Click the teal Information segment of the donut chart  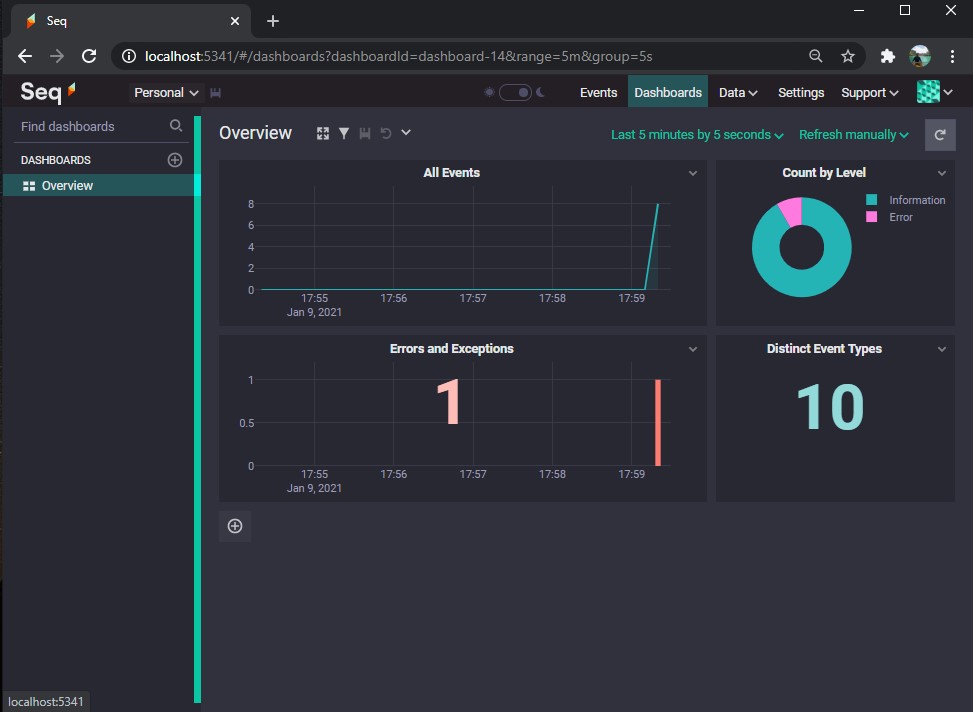pos(802,282)
